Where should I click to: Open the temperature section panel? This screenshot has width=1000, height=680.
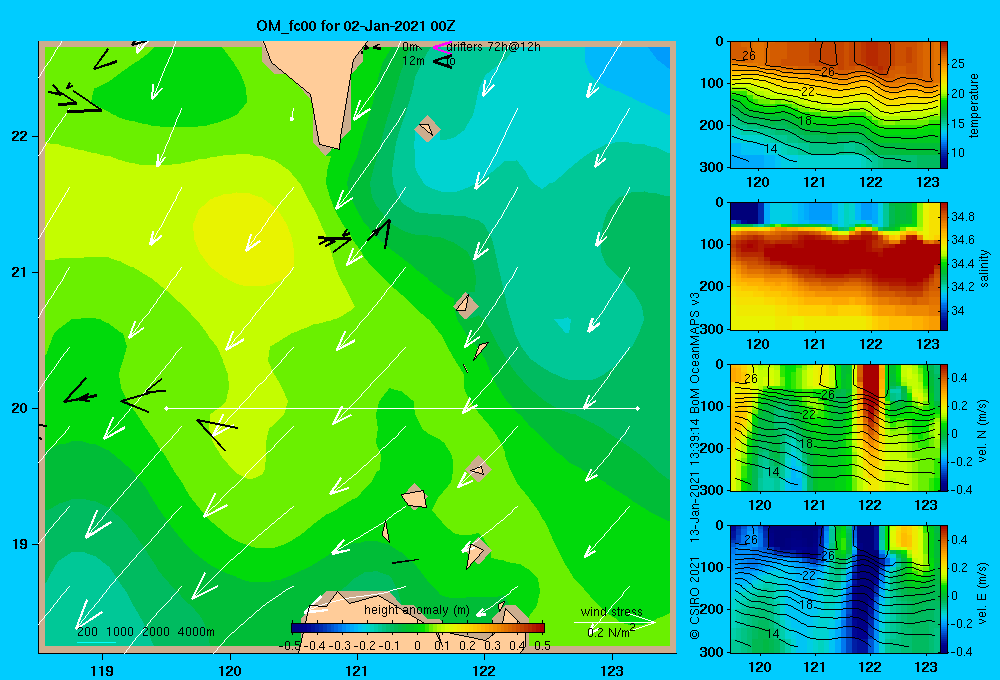pos(834,105)
